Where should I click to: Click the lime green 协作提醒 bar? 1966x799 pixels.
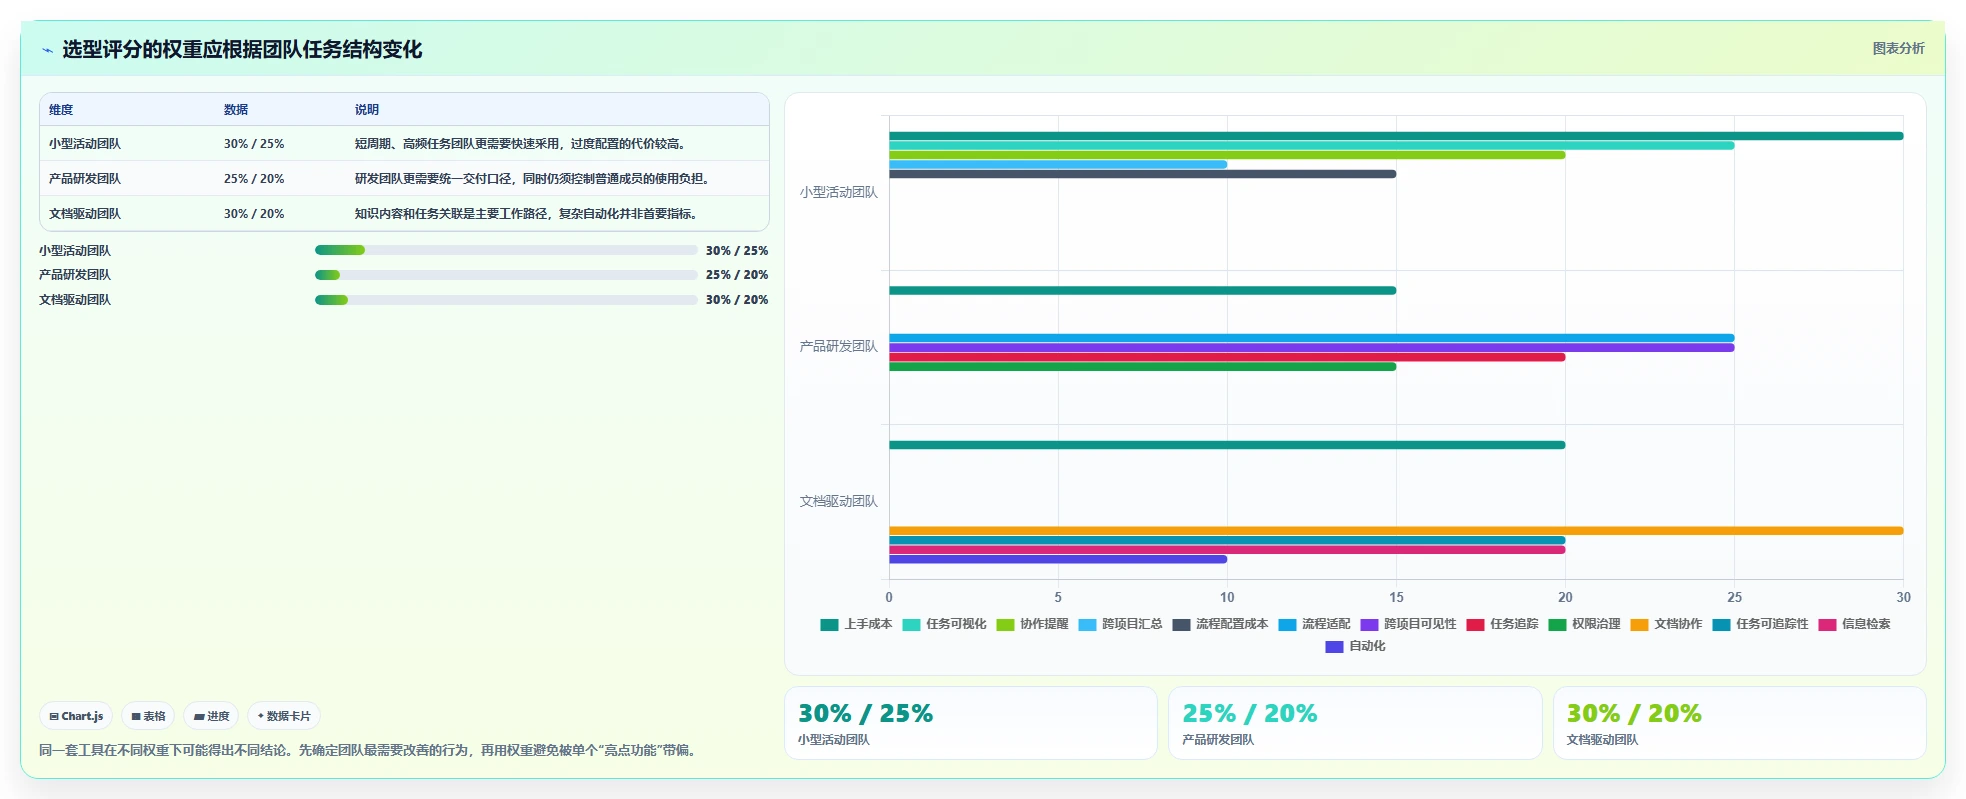(1227, 155)
